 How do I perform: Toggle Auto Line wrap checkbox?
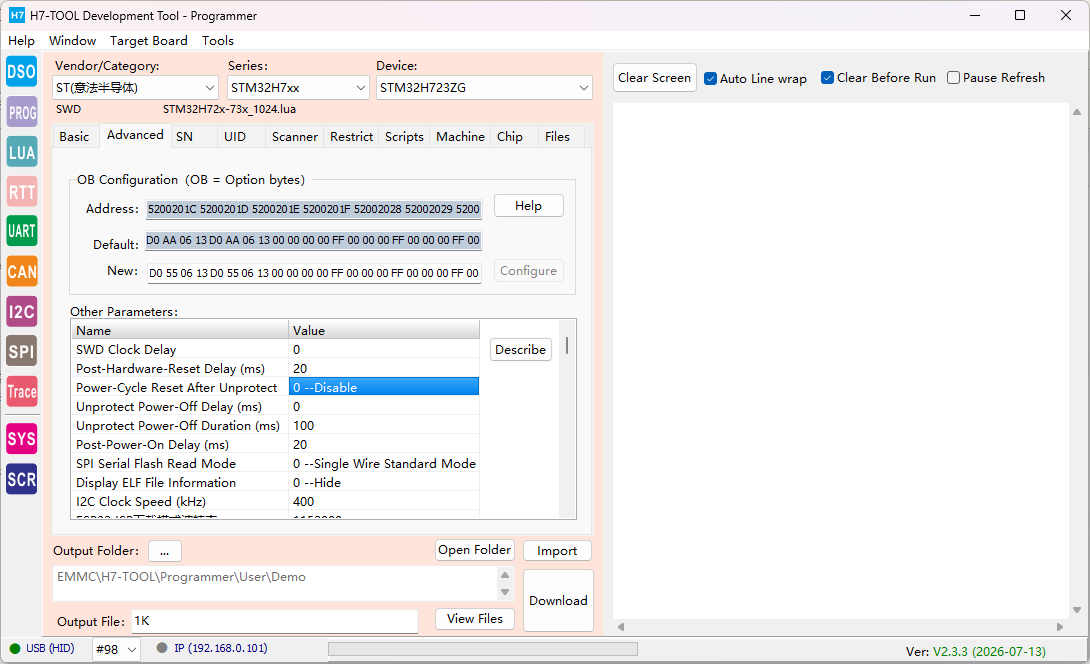pyautogui.click(x=710, y=79)
